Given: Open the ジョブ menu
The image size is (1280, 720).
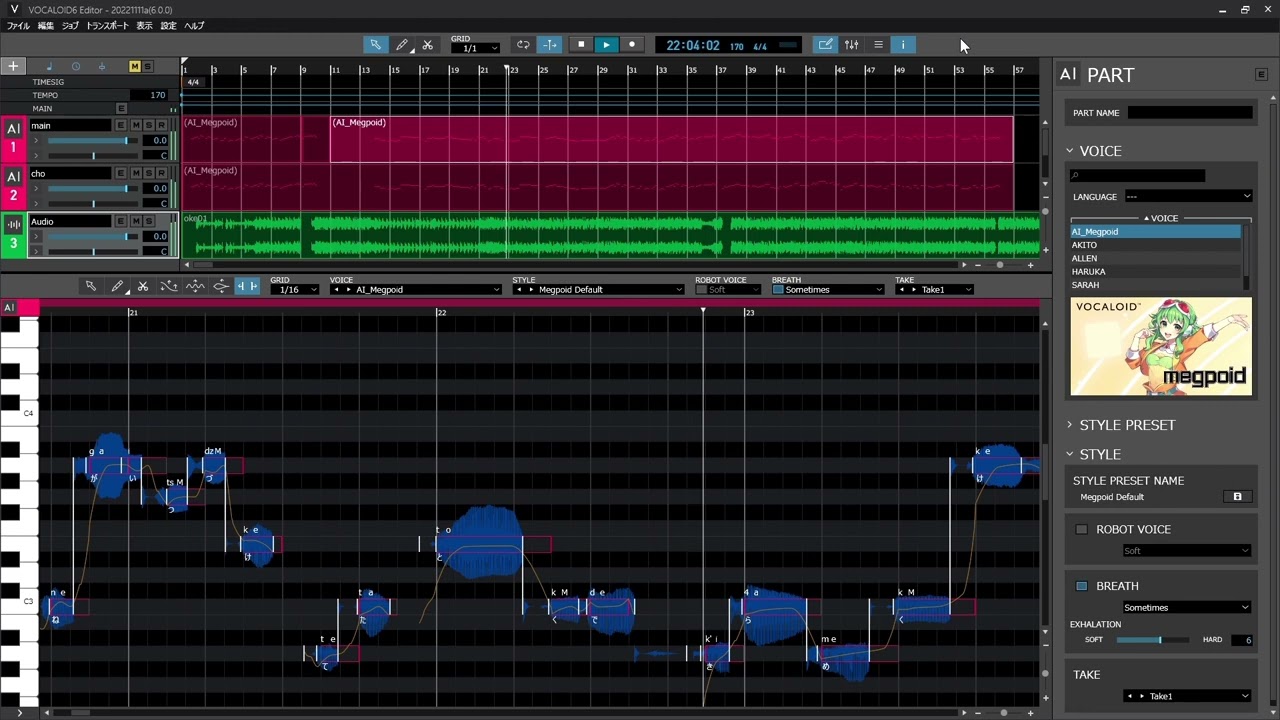Looking at the screenshot, I should point(70,26).
